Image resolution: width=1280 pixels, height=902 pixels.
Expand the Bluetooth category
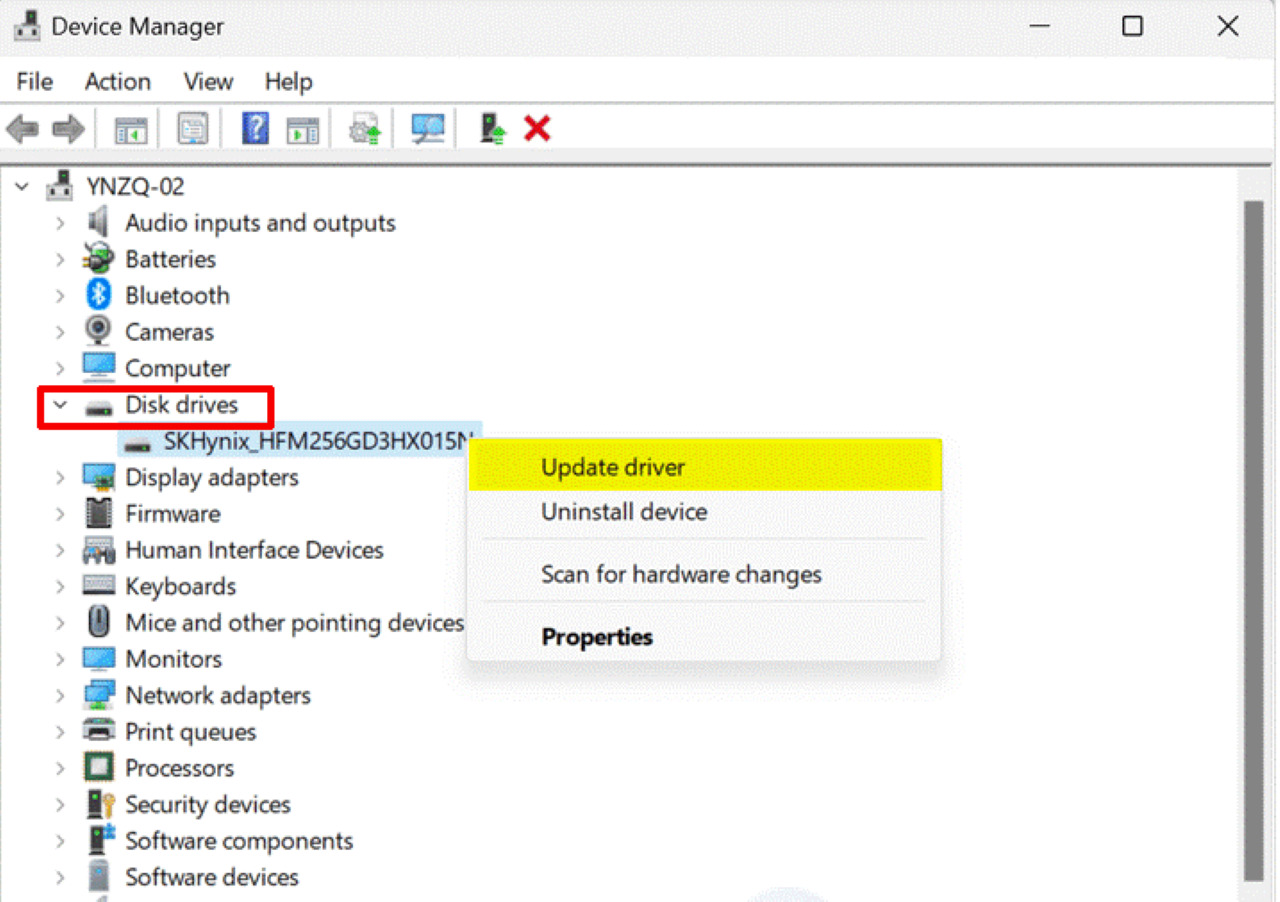point(60,296)
